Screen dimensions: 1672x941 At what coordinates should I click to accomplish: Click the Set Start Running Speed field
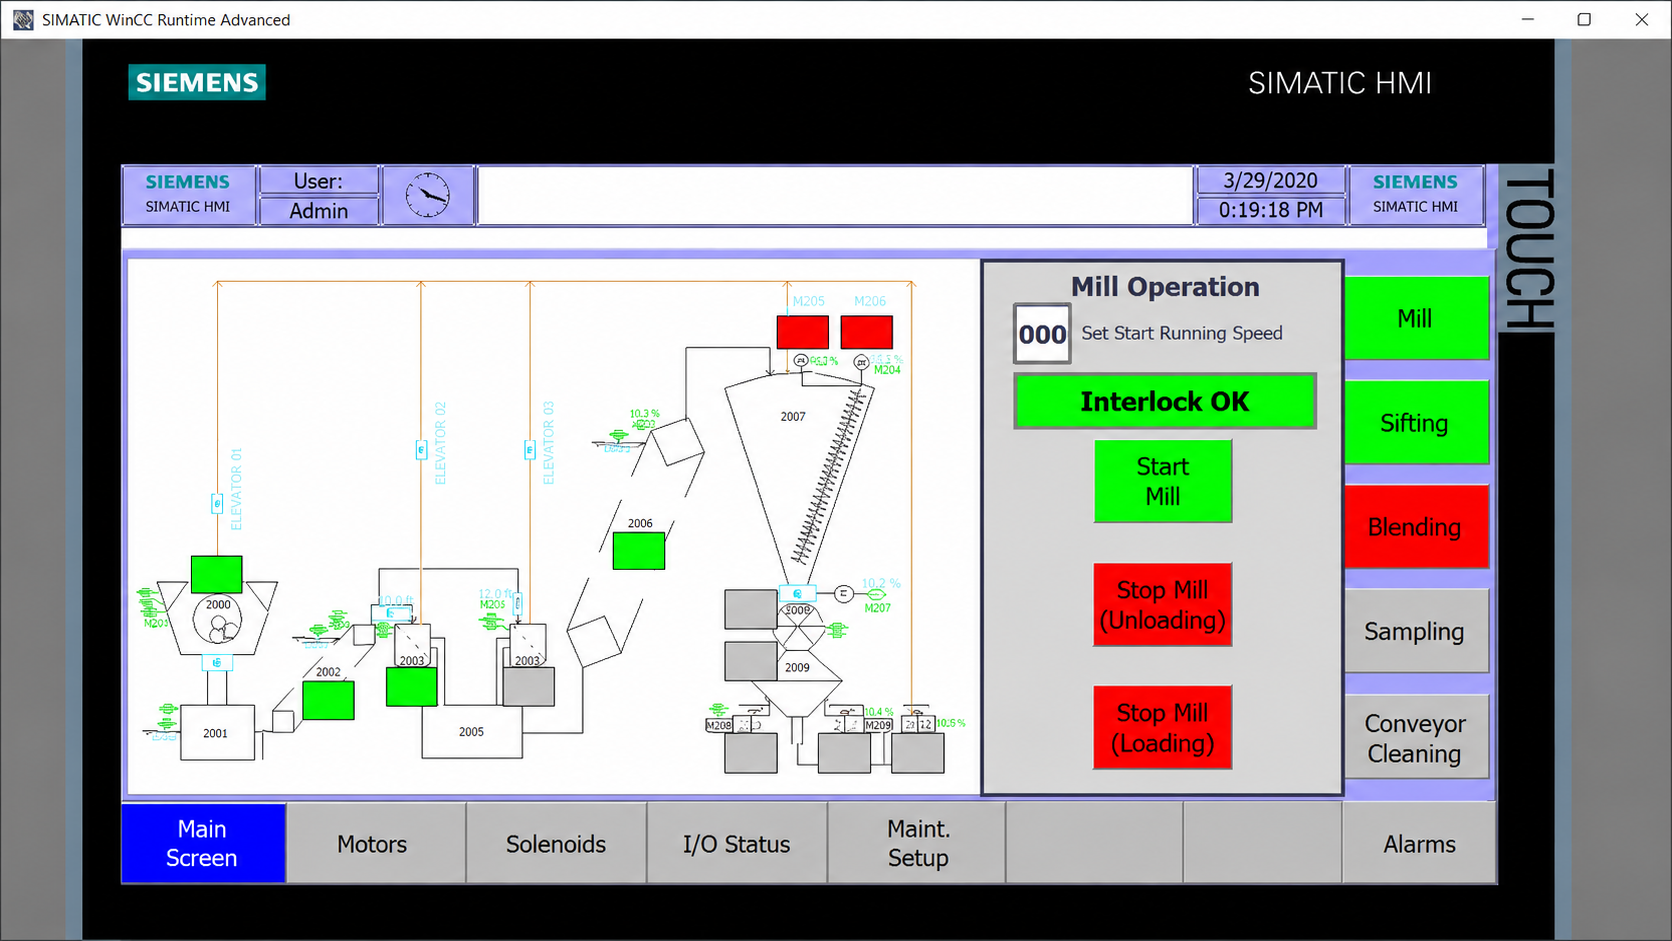pyautogui.click(x=1042, y=334)
